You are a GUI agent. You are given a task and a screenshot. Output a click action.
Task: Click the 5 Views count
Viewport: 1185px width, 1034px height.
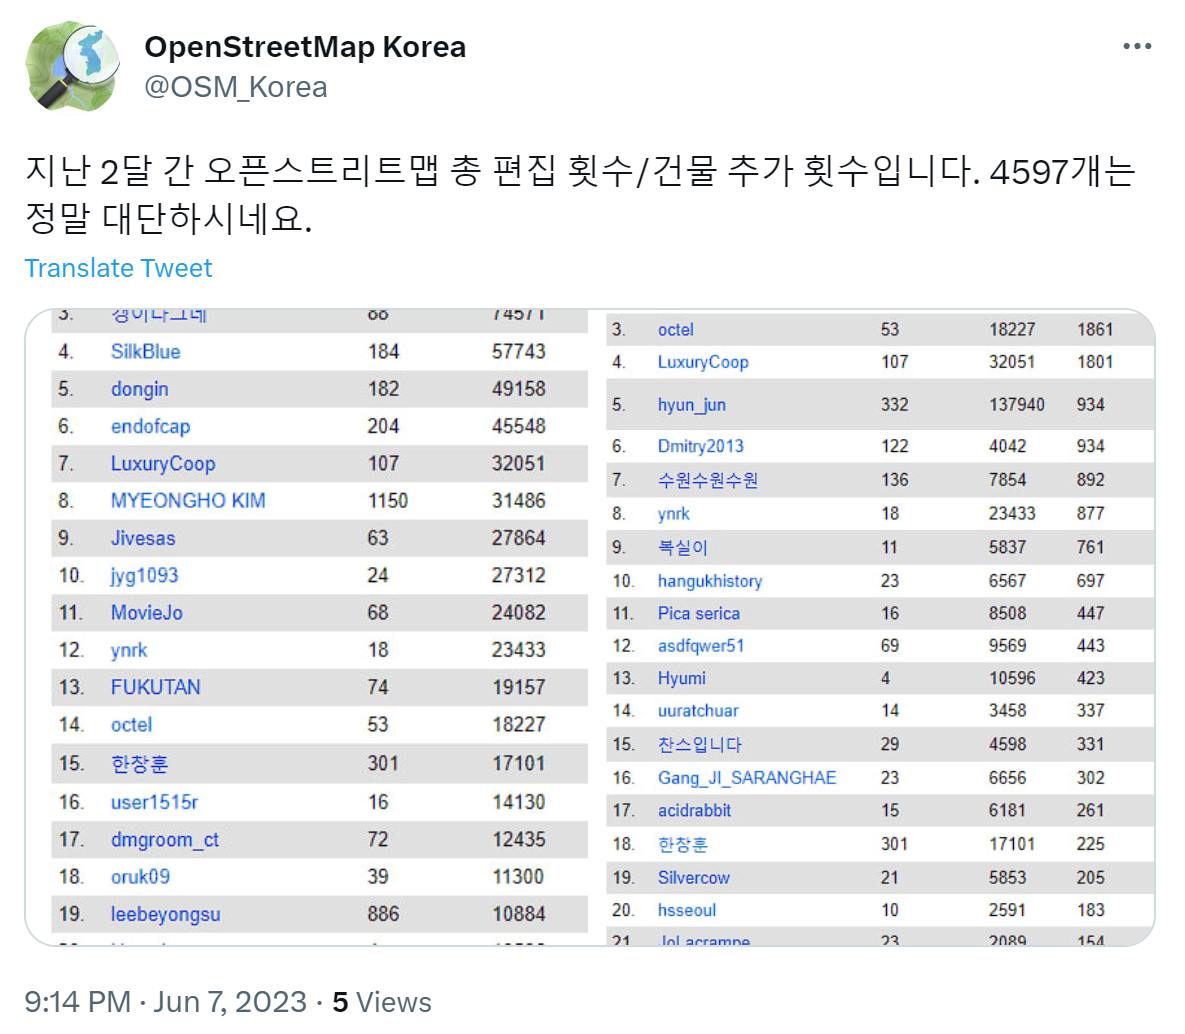tap(382, 1002)
